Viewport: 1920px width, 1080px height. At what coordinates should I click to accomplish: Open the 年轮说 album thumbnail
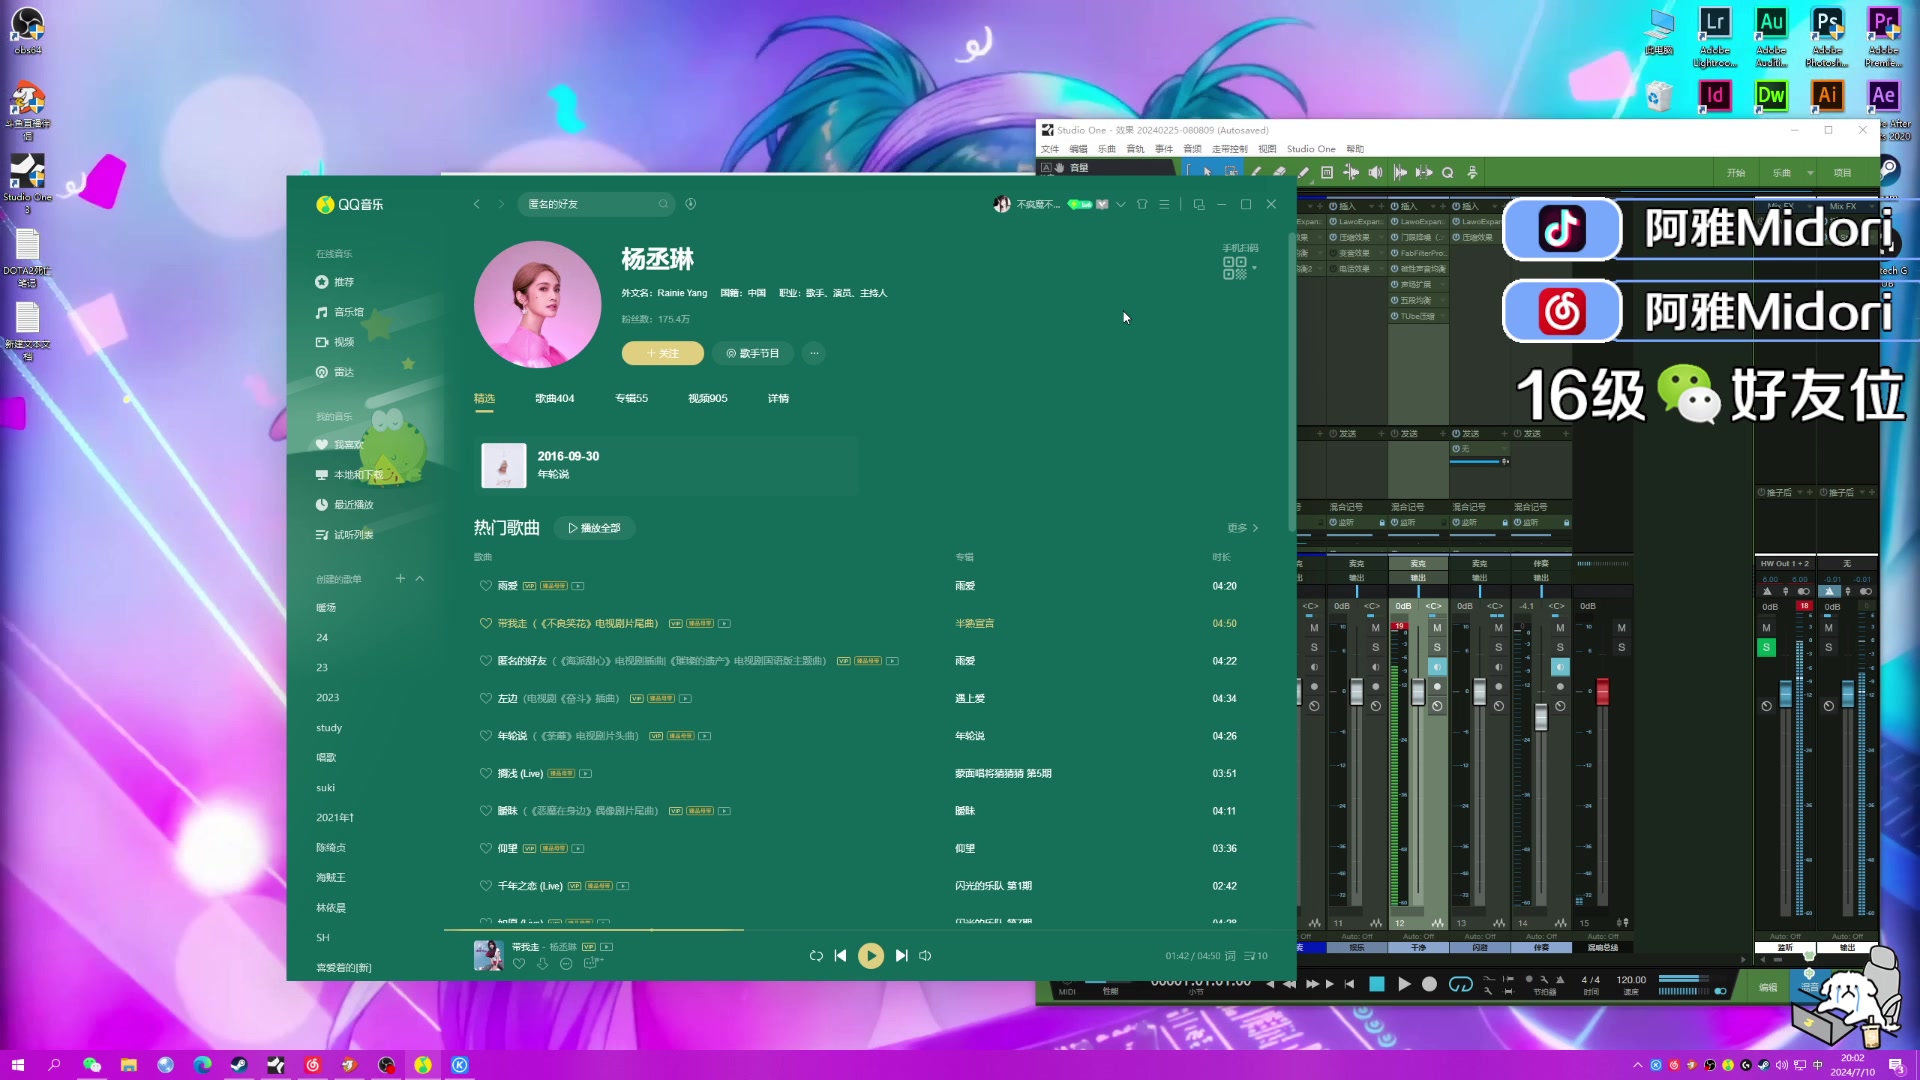point(504,466)
